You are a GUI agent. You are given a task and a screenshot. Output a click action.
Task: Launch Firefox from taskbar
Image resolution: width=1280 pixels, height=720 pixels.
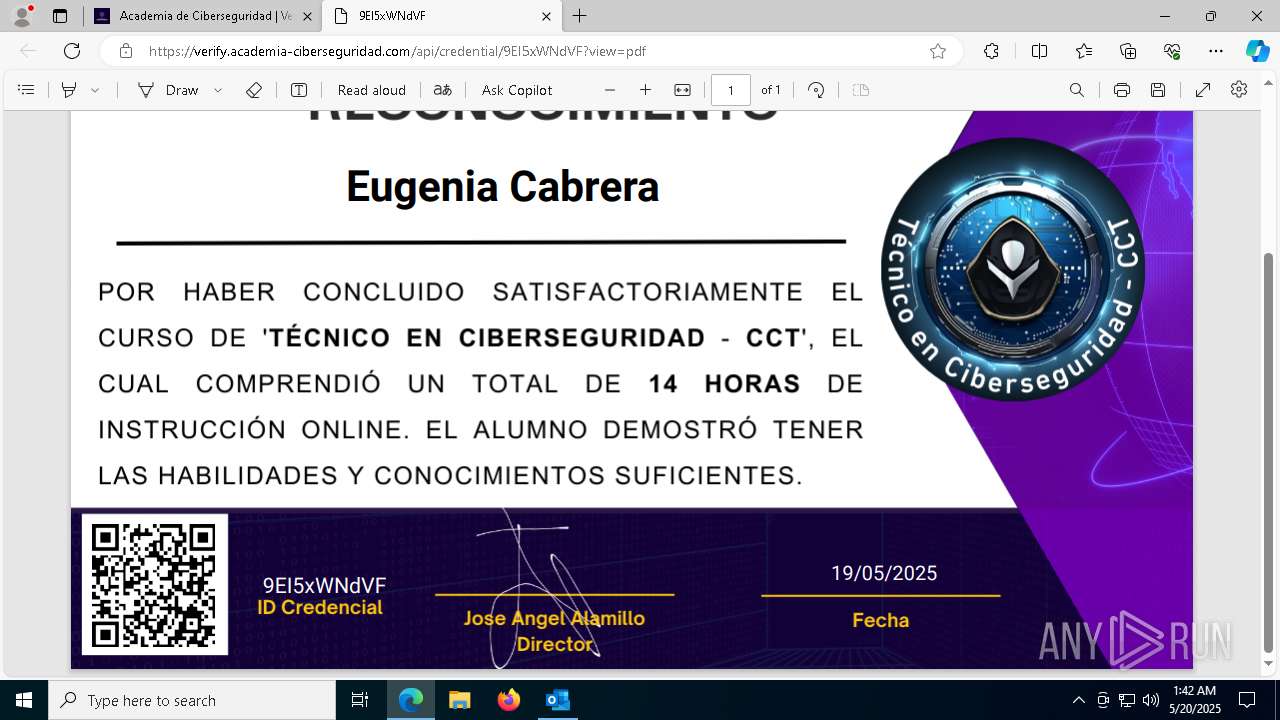[509, 700]
